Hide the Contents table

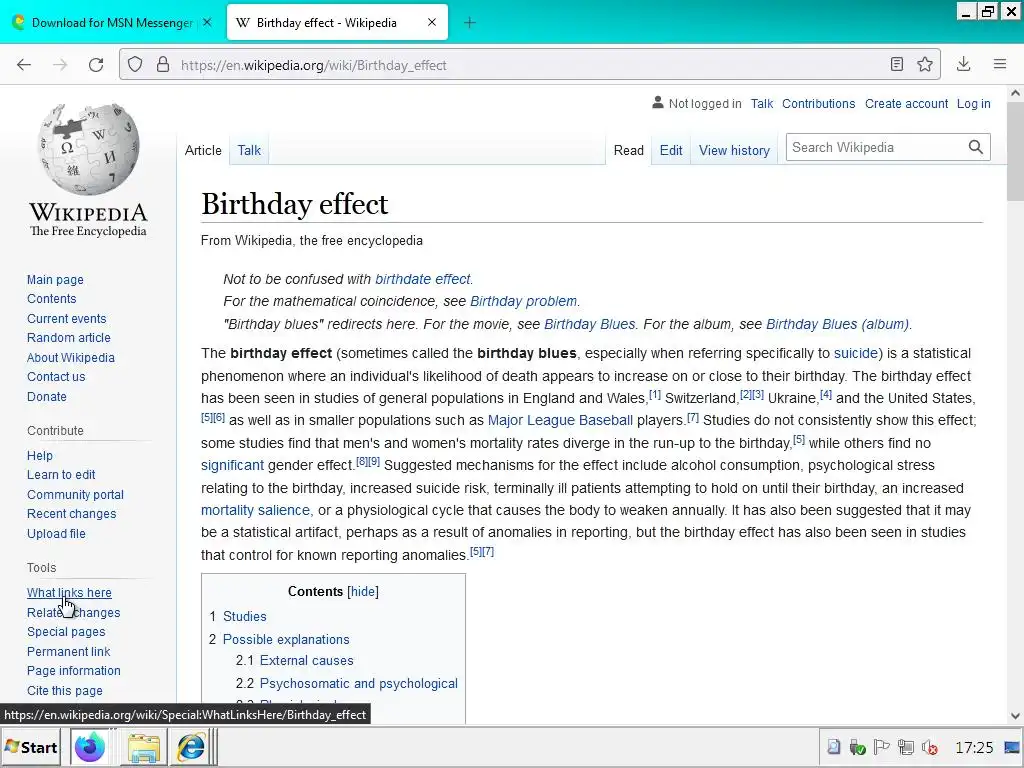(362, 592)
